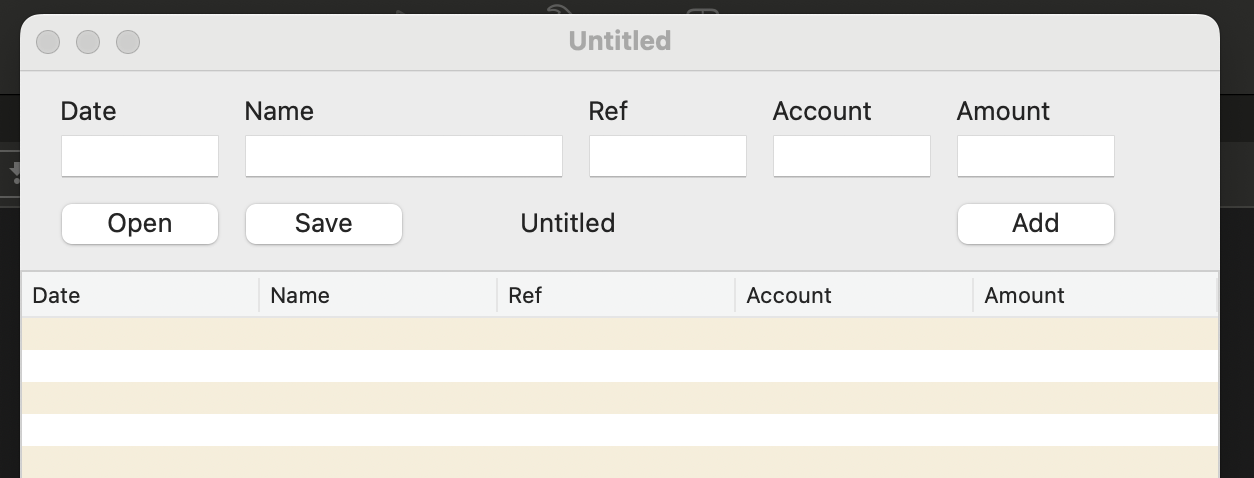This screenshot has width=1254, height=478.
Task: Focus the Amount entry field
Action: pos(1036,156)
